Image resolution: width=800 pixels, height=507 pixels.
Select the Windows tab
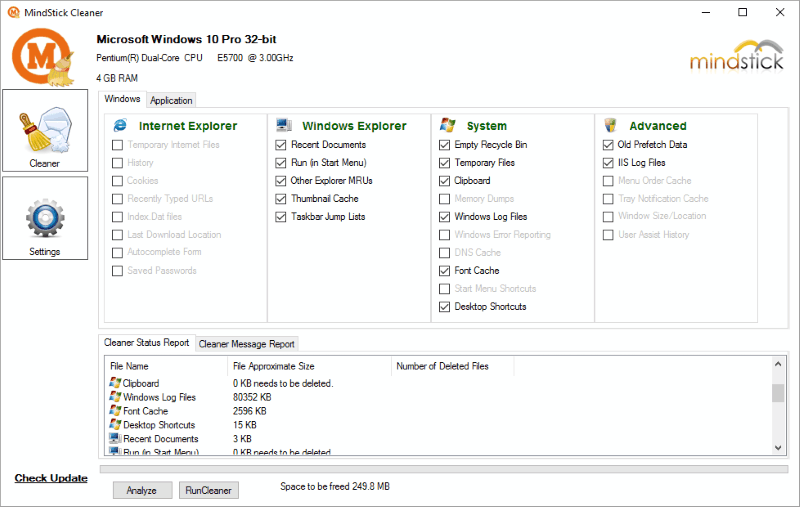tap(122, 99)
